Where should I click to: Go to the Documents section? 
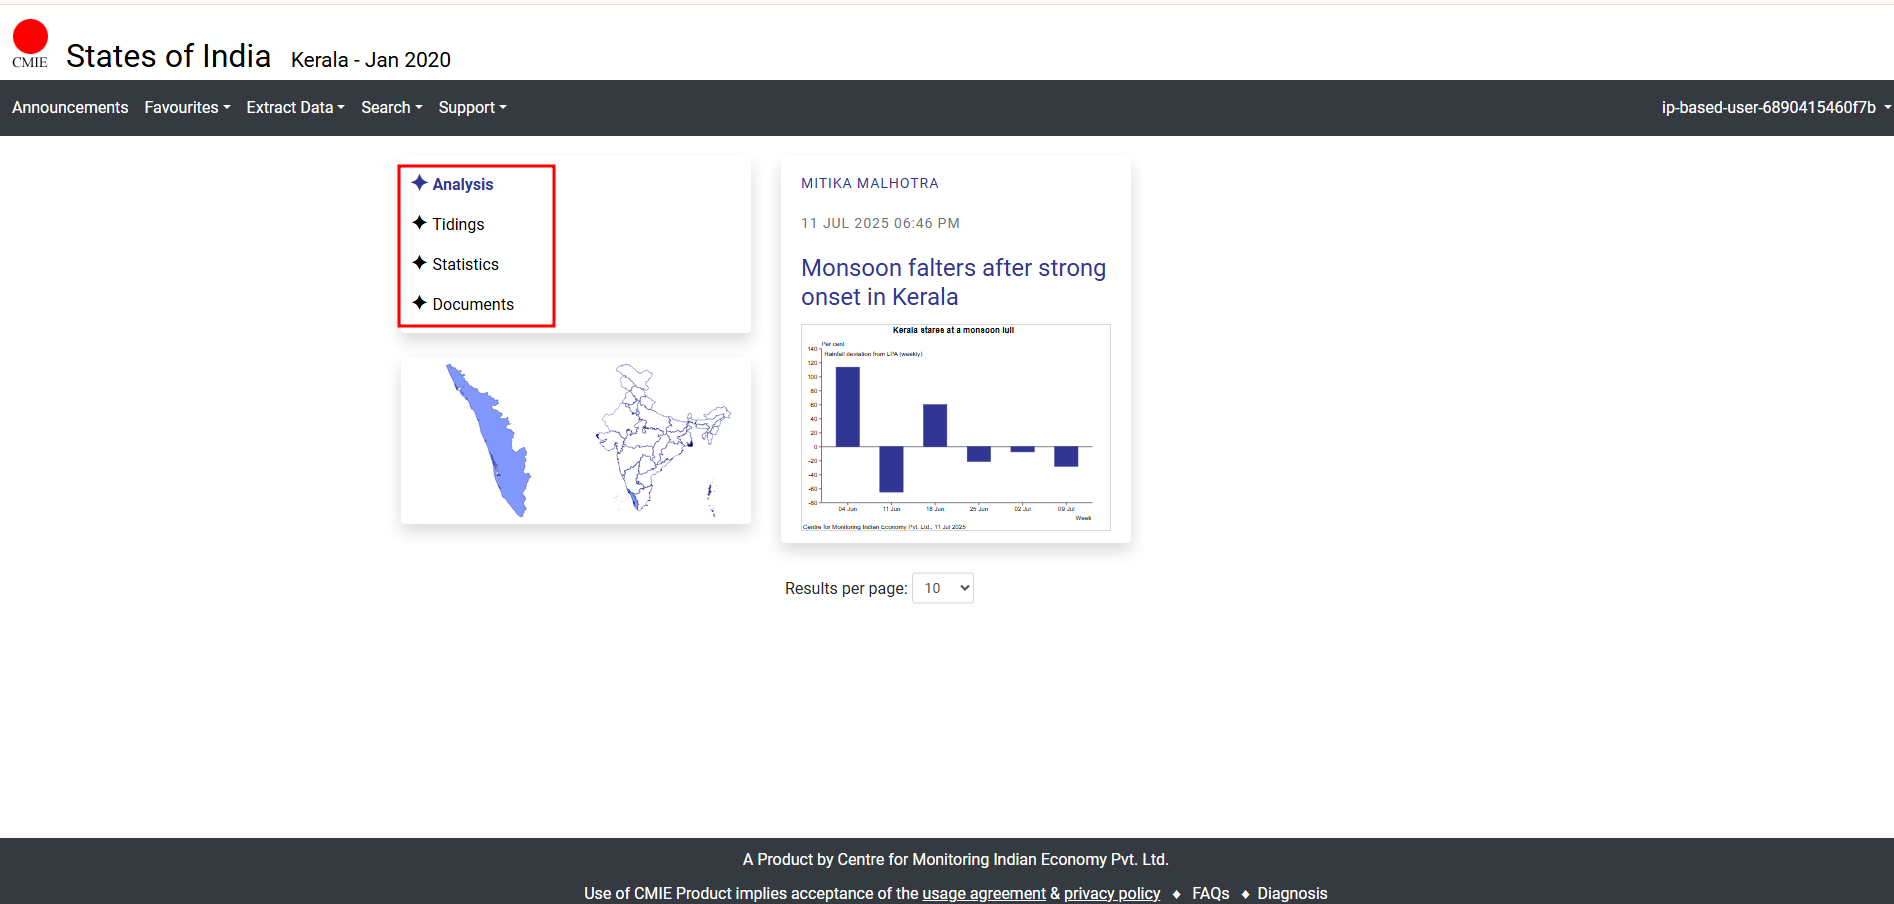(x=473, y=304)
